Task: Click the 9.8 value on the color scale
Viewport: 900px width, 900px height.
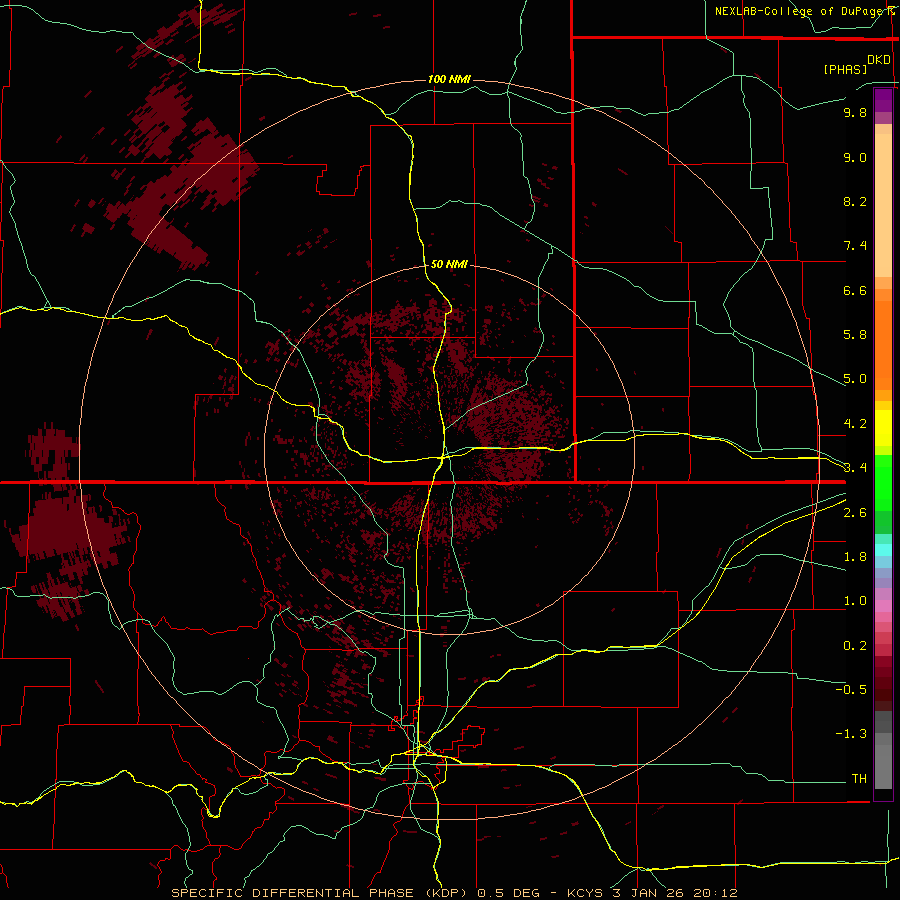Action: [x=855, y=112]
